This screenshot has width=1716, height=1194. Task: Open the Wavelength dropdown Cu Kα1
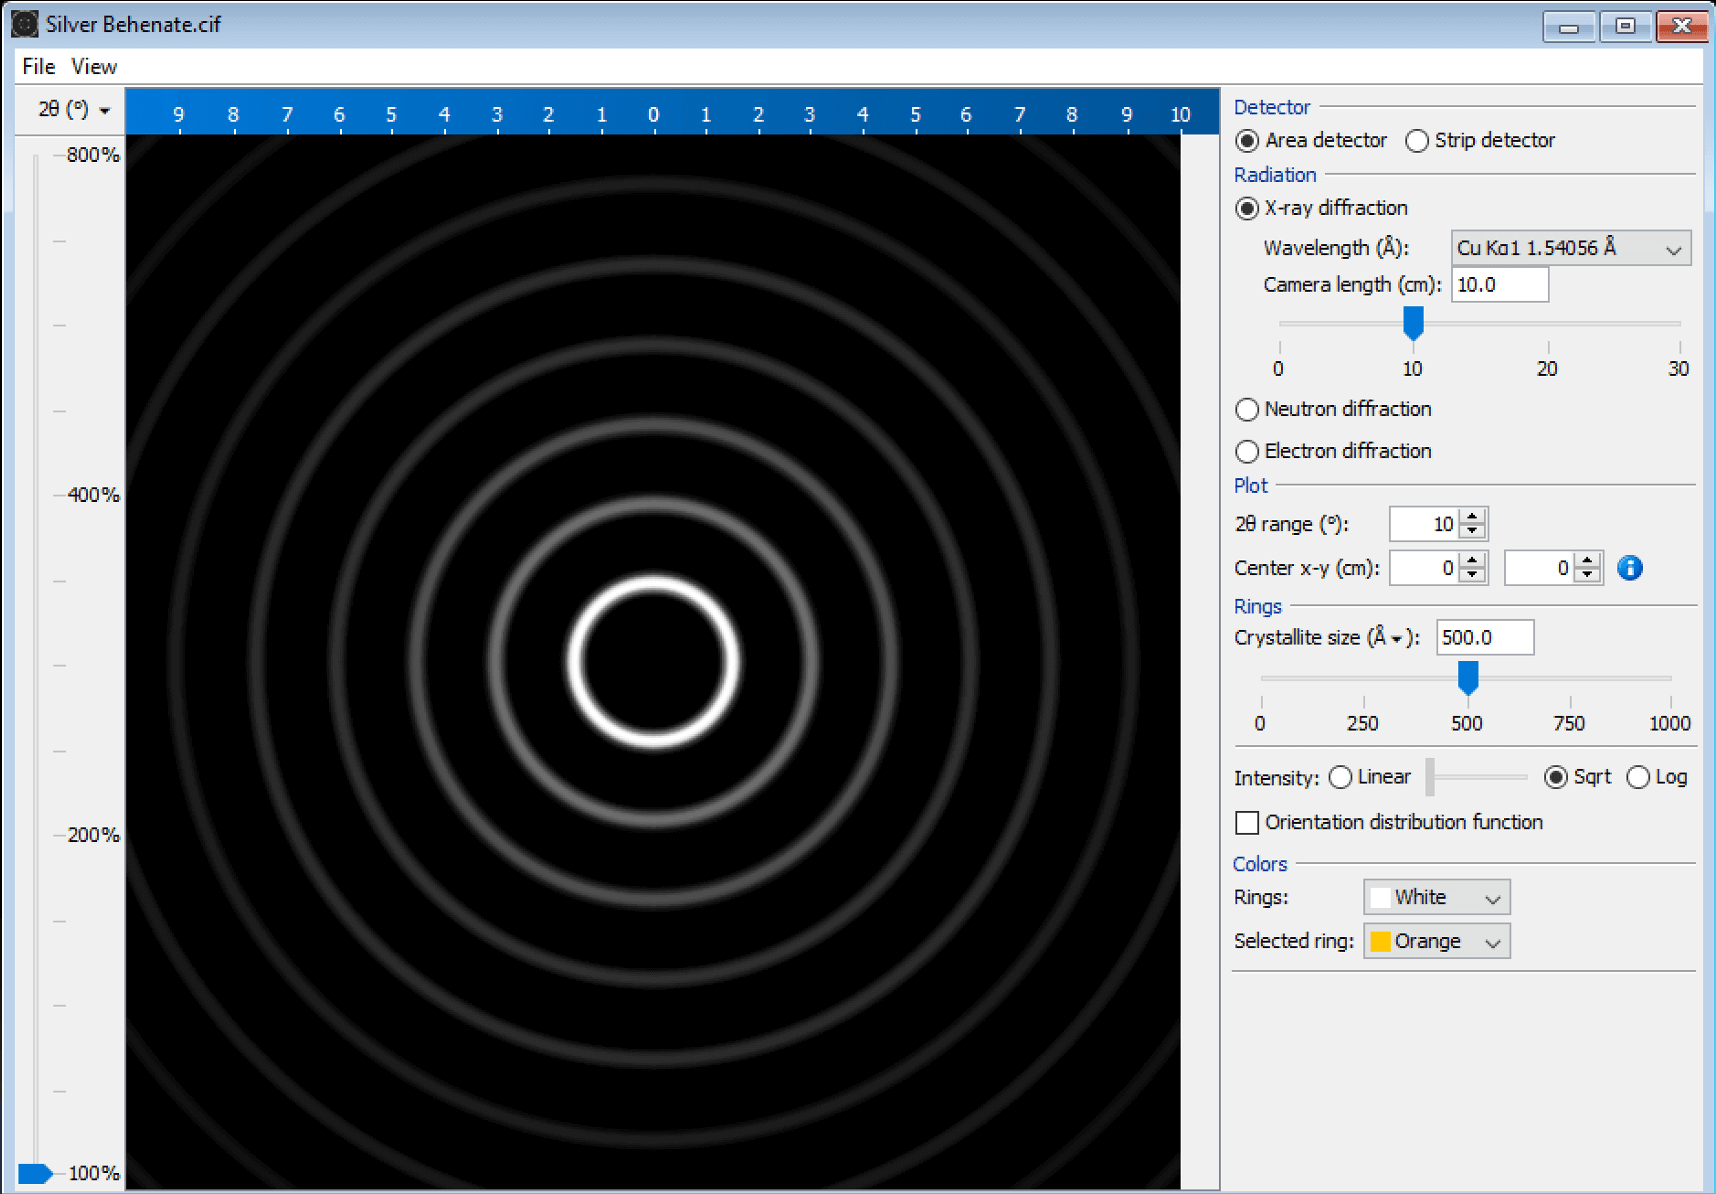coord(1570,248)
